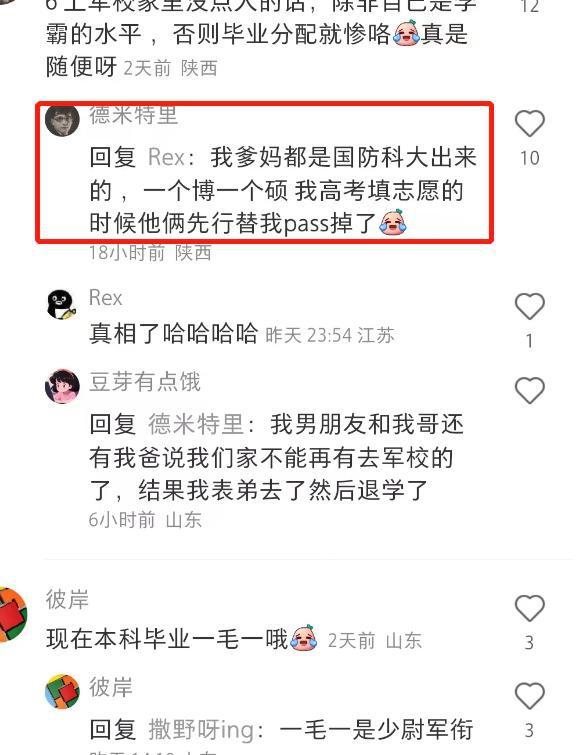Select comment text 真相了哈哈哈哈
Viewport: 576px width, 755px height.
pyautogui.click(x=173, y=334)
